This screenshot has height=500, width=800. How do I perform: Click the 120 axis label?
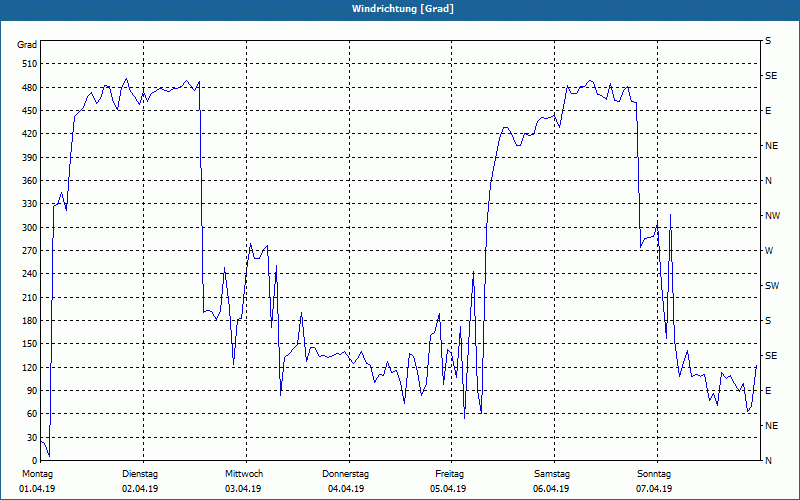tap(30, 367)
